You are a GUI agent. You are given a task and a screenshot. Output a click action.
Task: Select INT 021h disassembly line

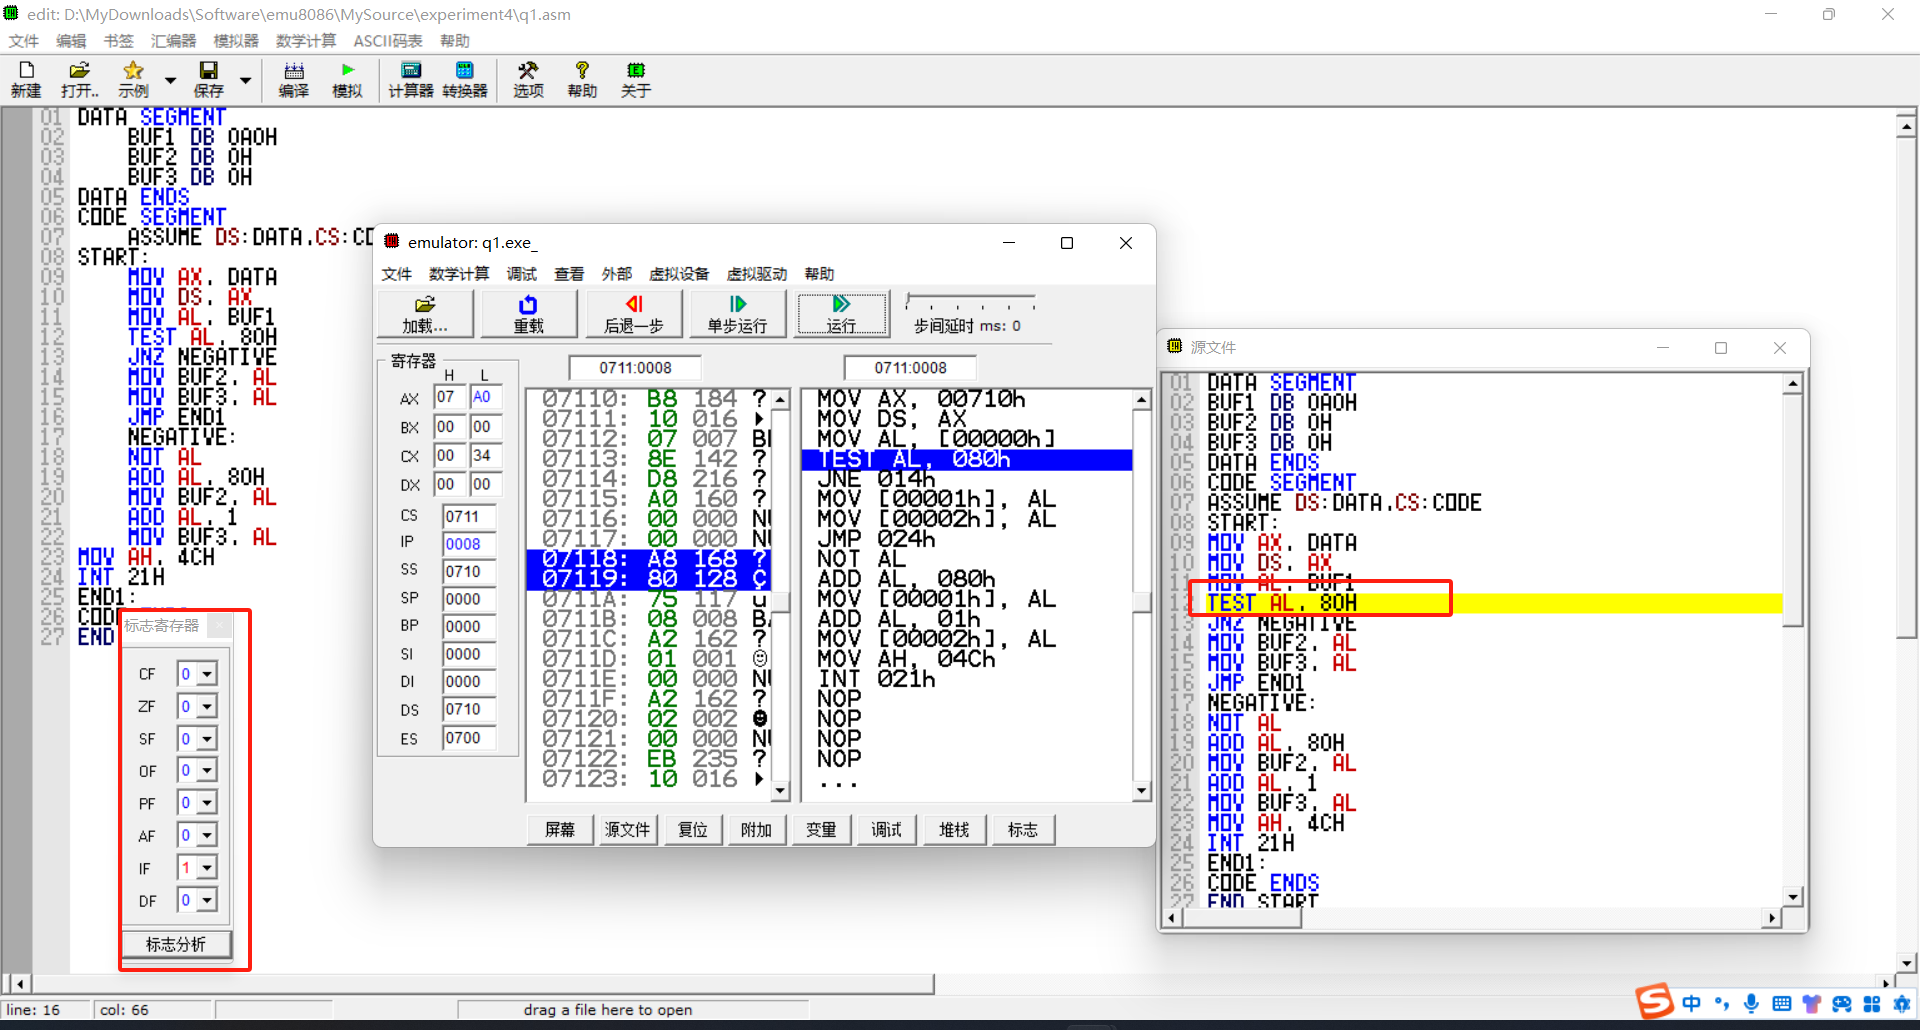click(x=966, y=679)
